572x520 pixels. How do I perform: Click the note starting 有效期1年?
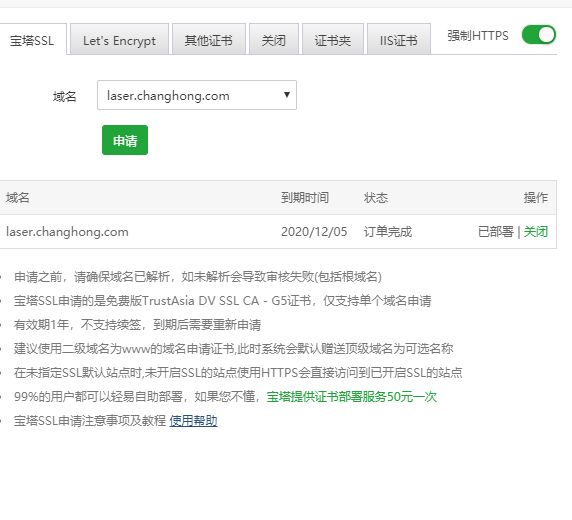137,324
